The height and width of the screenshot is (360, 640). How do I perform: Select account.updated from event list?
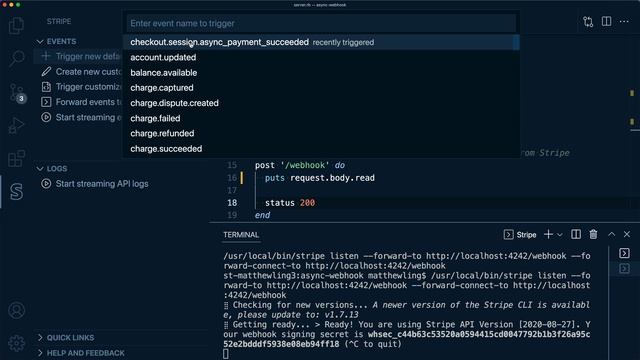tap(321, 57)
